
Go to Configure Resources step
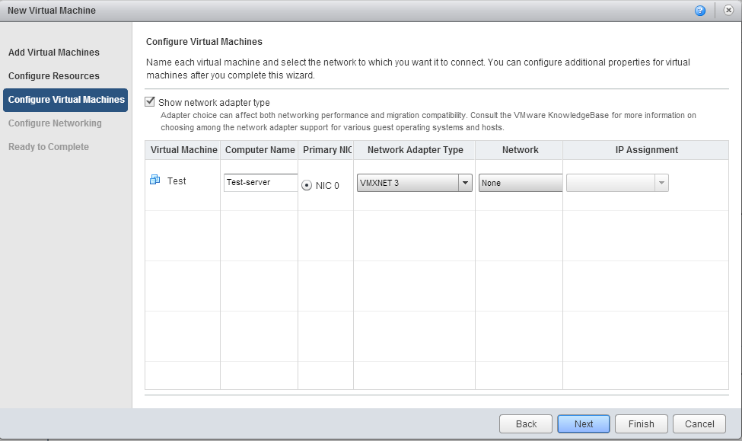[54, 76]
